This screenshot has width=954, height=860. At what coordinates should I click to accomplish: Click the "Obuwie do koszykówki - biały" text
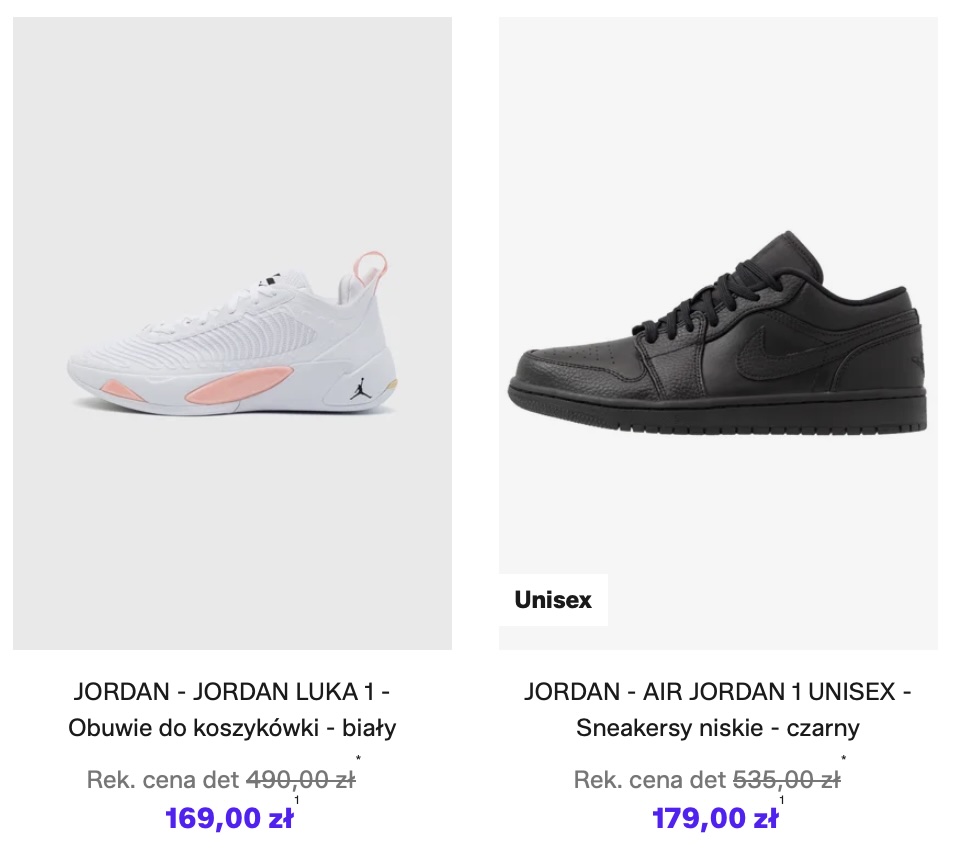[232, 728]
